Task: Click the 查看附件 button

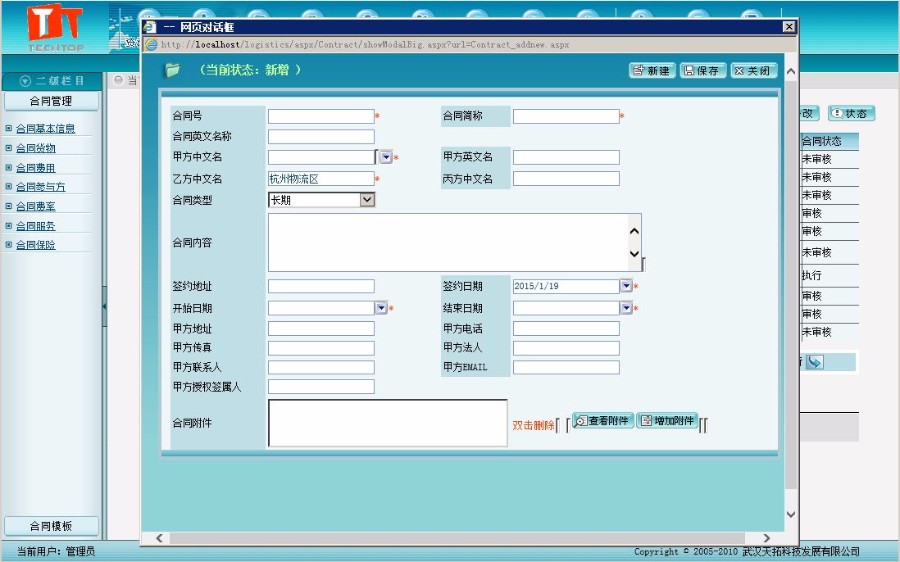Action: [x=603, y=421]
